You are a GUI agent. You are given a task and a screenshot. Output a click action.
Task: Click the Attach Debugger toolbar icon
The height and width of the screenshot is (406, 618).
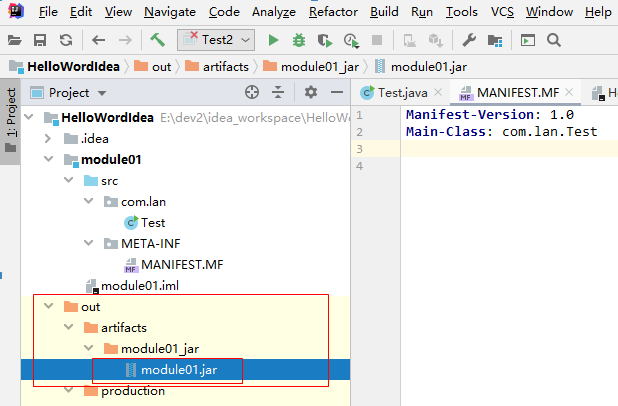[x=410, y=40]
